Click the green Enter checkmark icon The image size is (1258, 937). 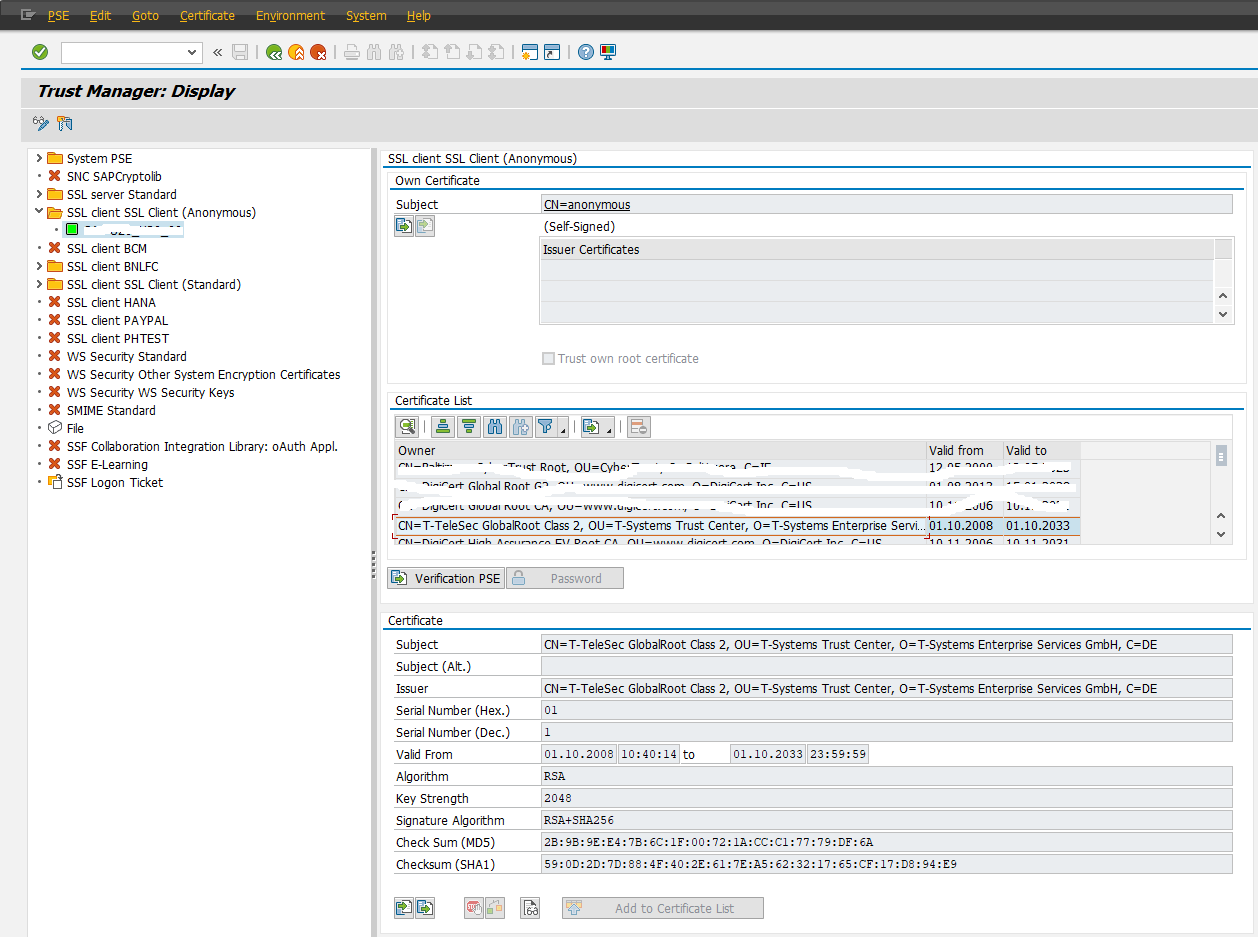[40, 52]
